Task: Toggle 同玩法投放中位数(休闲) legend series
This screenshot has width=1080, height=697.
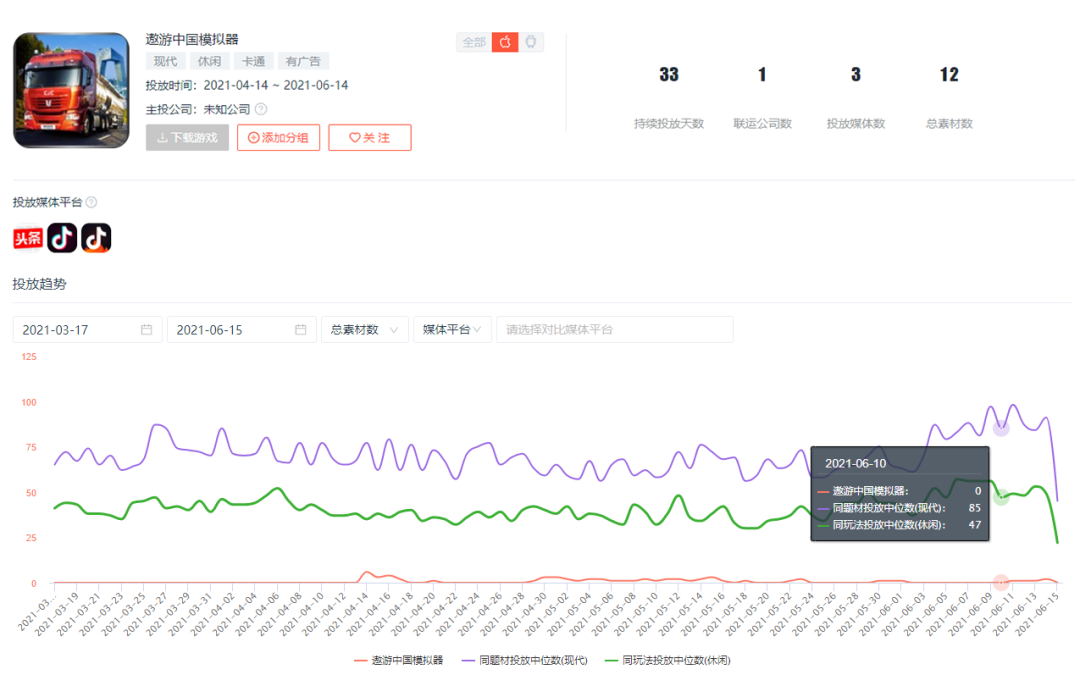Action: click(667, 660)
